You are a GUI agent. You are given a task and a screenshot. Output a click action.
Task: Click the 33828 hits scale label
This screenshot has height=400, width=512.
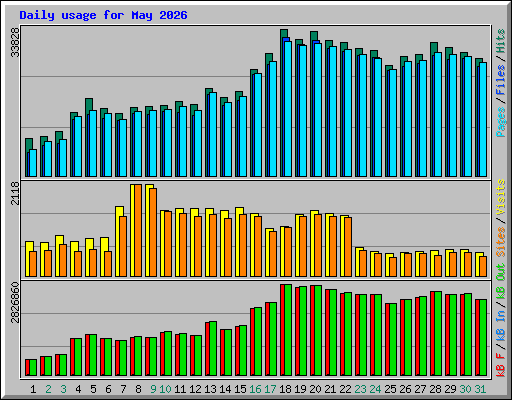coord(15,42)
